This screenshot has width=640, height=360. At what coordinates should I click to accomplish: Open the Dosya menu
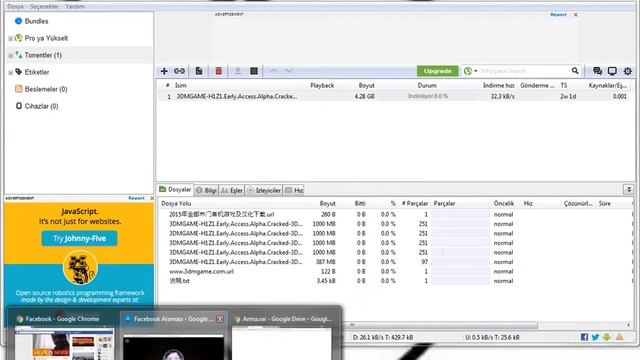tap(15, 7)
